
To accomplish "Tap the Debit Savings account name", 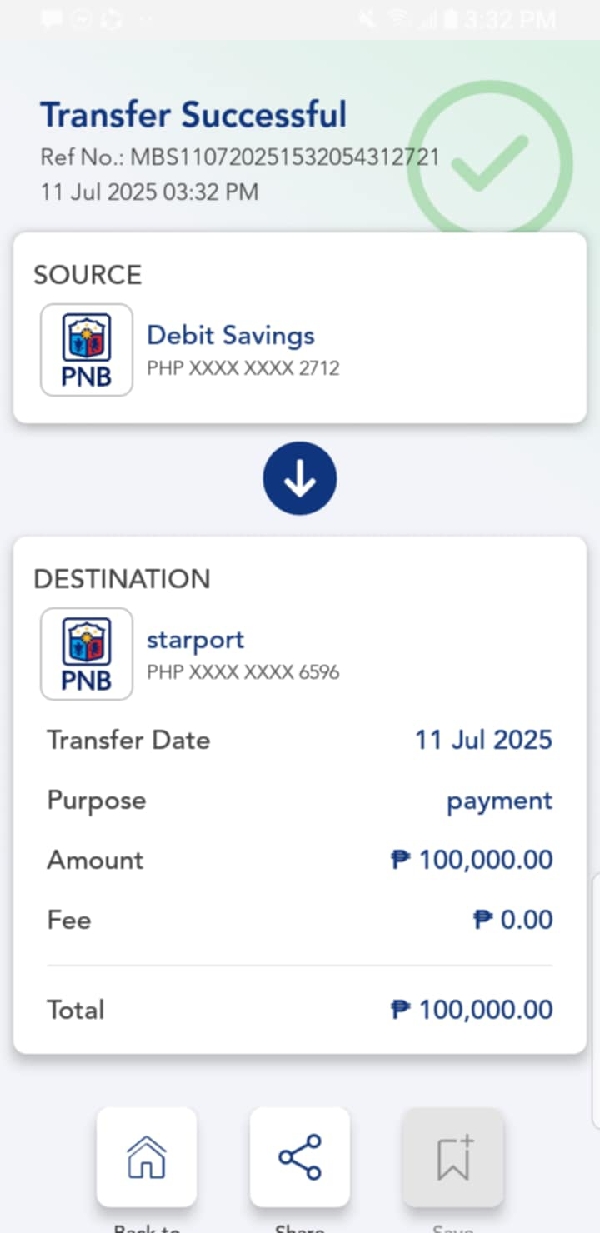I will click(231, 335).
